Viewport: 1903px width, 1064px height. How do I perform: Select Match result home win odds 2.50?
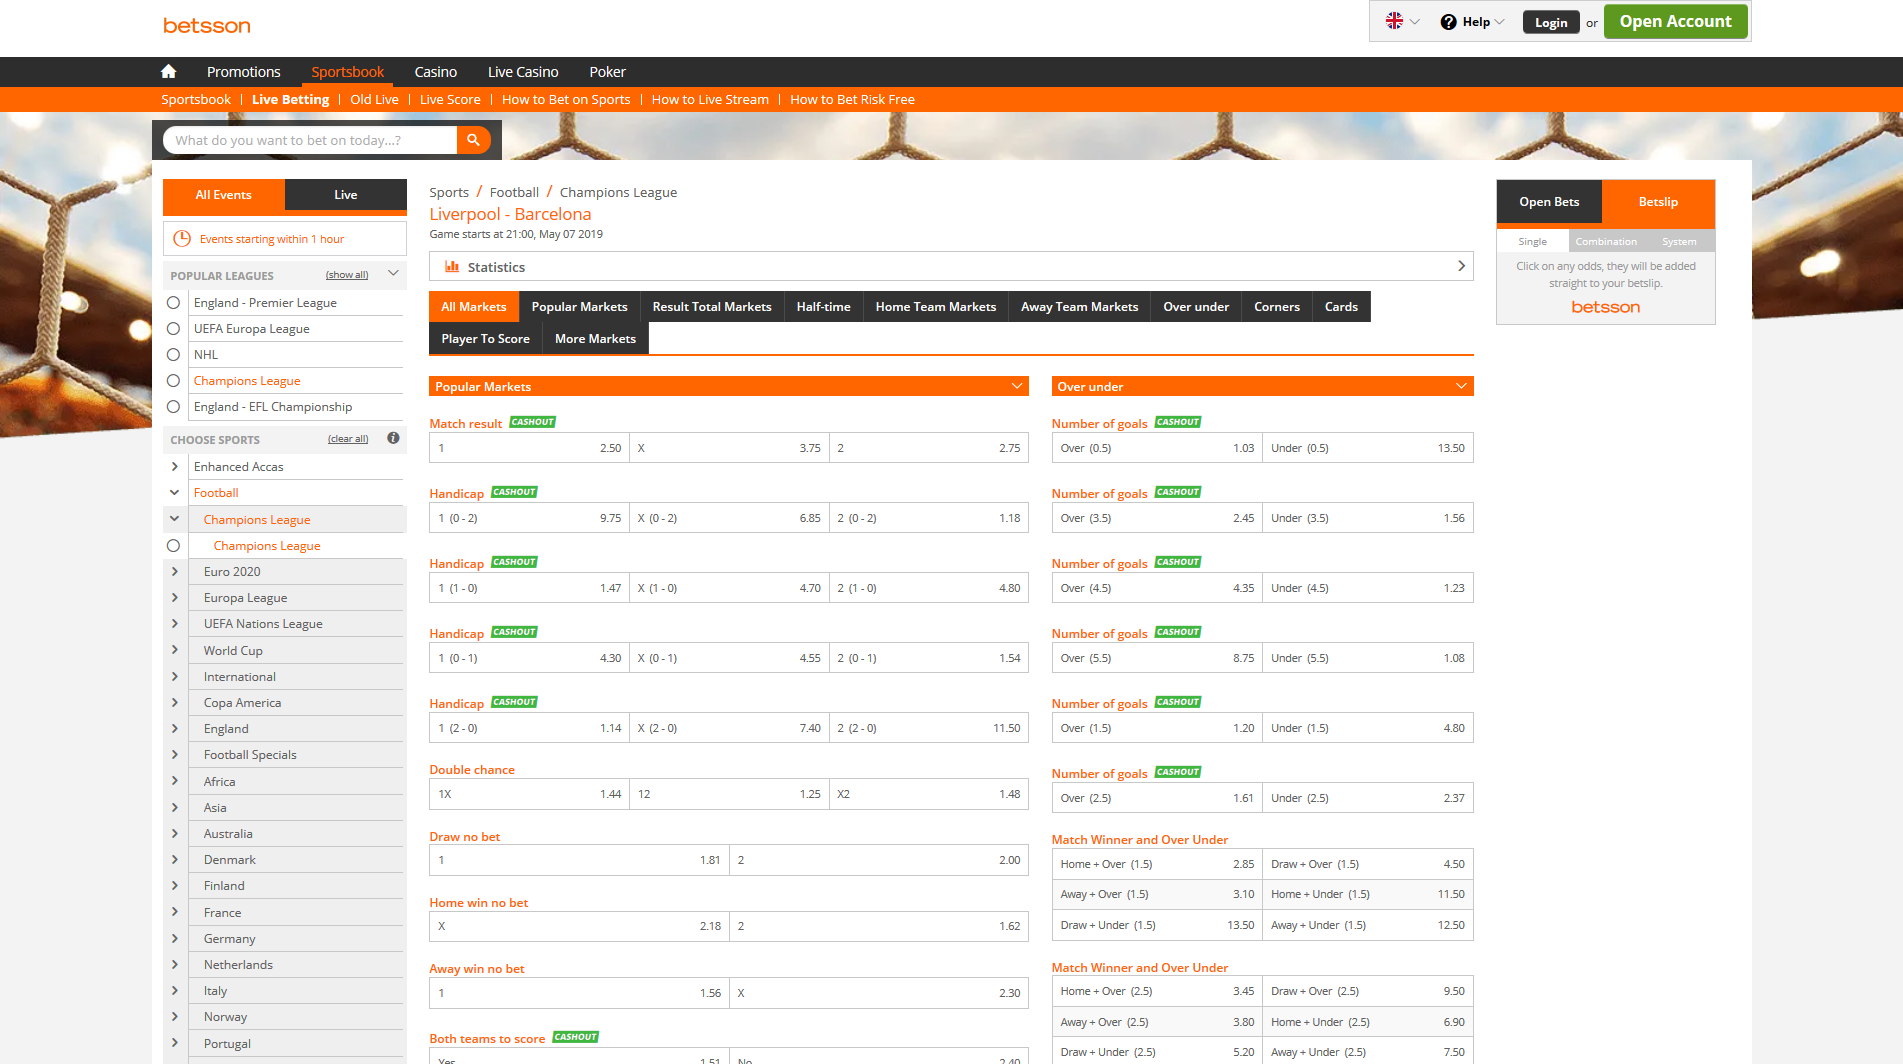point(529,448)
